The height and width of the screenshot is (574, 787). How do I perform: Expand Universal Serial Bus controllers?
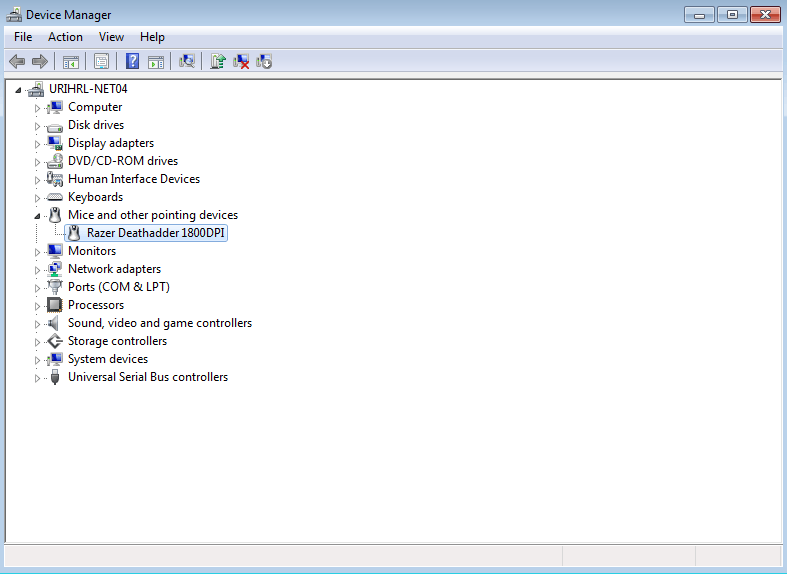pos(38,378)
